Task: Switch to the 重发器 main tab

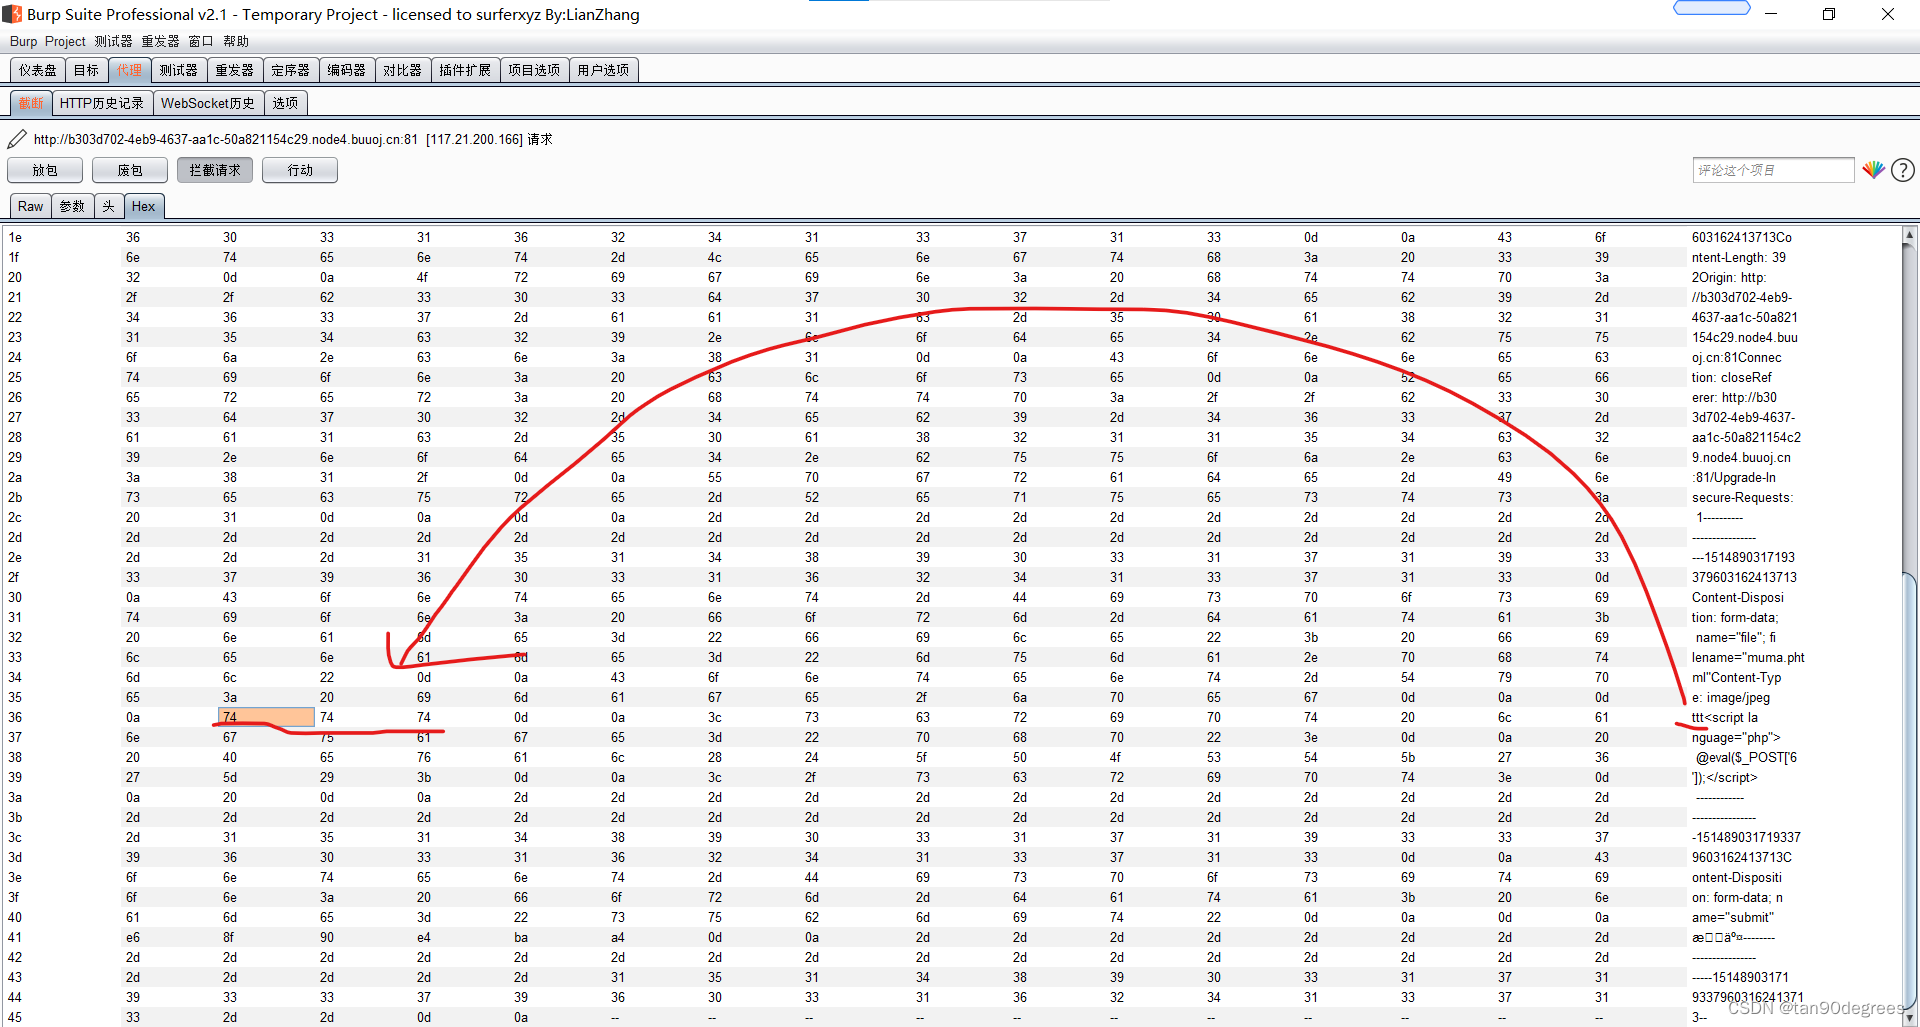Action: click(234, 70)
